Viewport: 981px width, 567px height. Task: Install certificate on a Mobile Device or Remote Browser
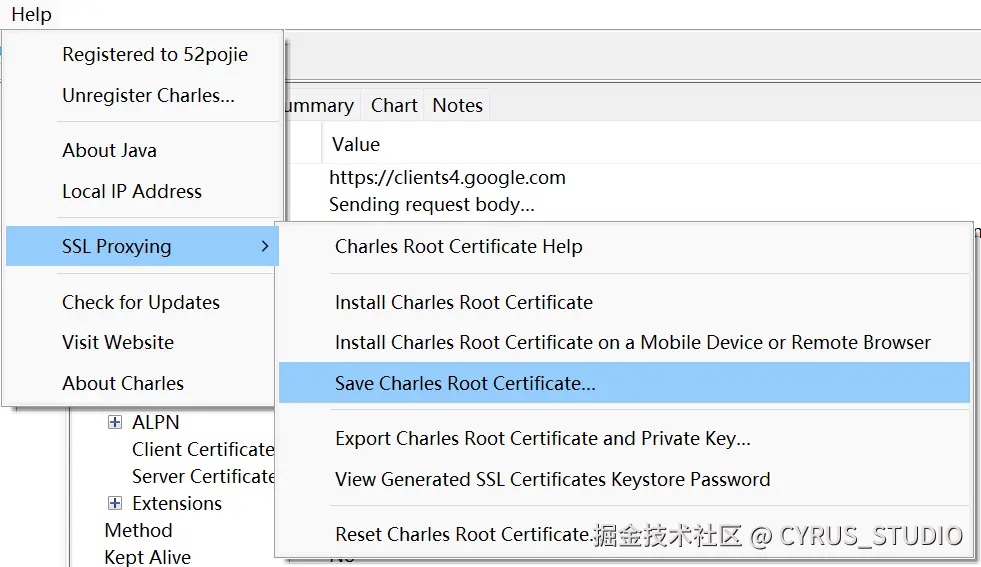coord(633,342)
